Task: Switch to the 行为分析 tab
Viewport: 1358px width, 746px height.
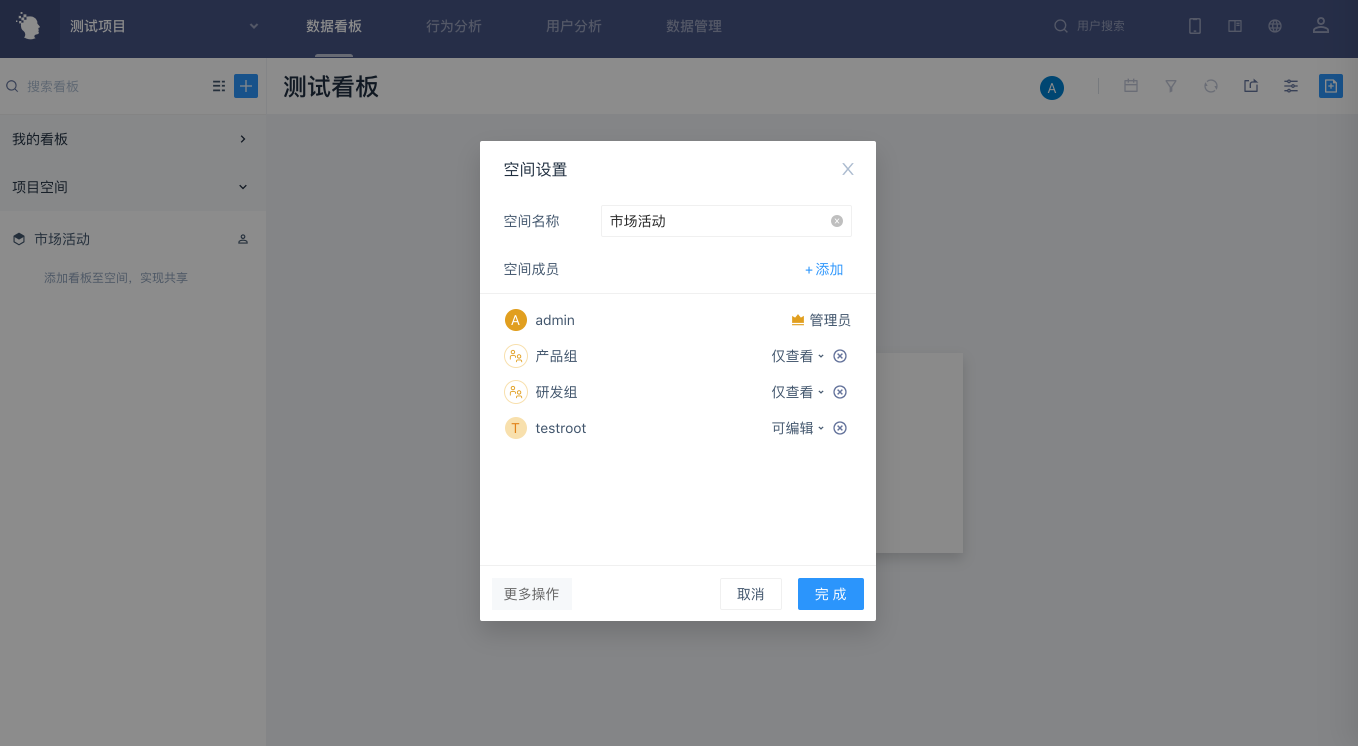Action: [454, 27]
